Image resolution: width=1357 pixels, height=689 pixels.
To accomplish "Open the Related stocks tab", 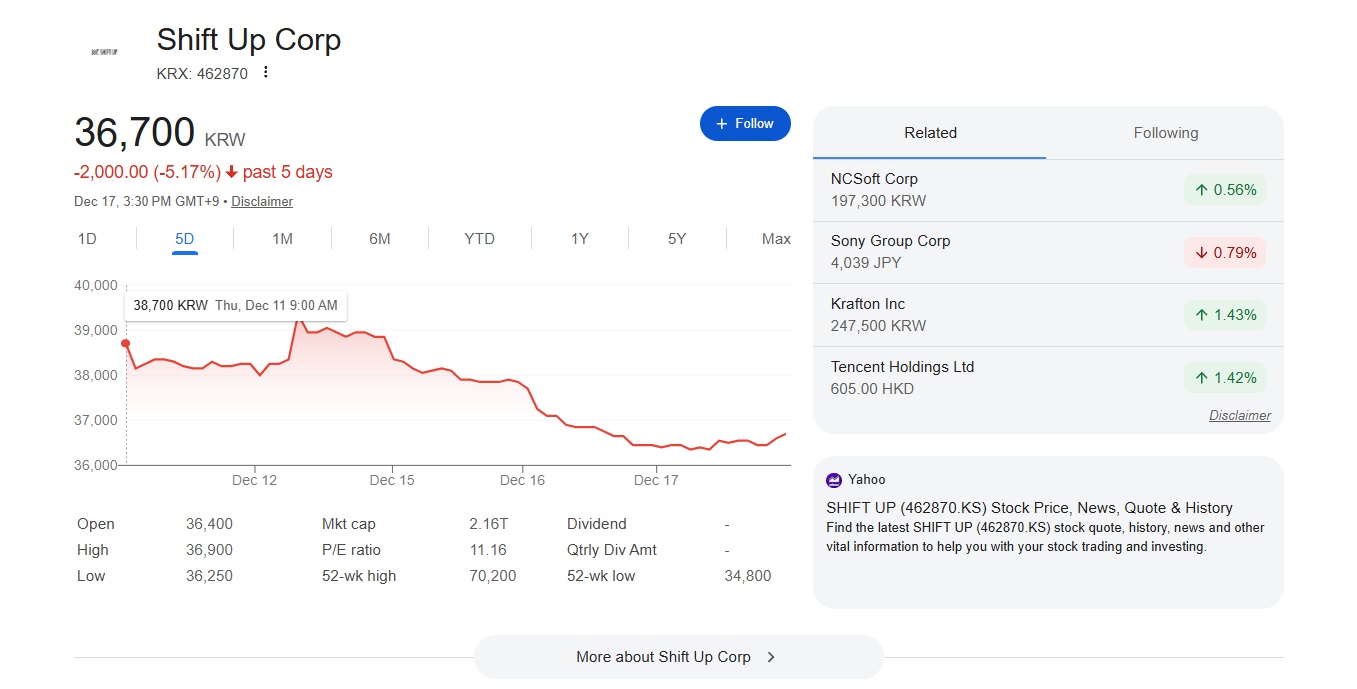I will point(930,133).
